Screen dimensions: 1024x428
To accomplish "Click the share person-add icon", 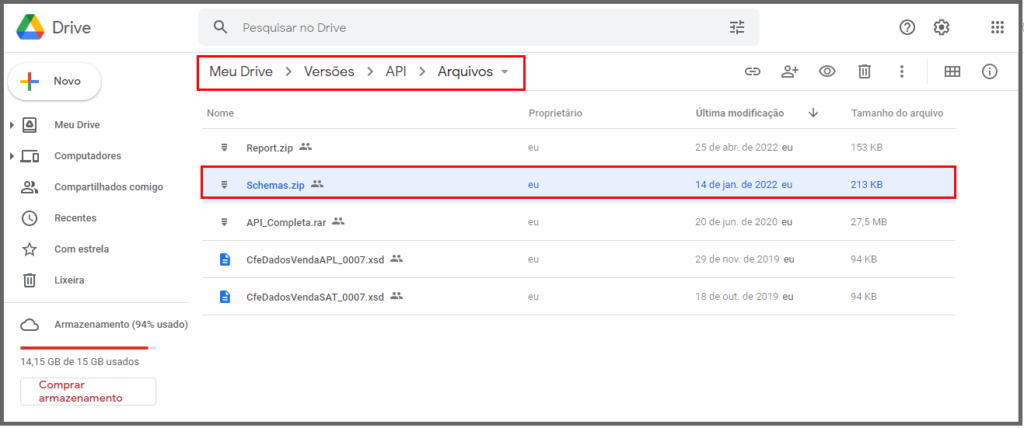I will pos(790,71).
